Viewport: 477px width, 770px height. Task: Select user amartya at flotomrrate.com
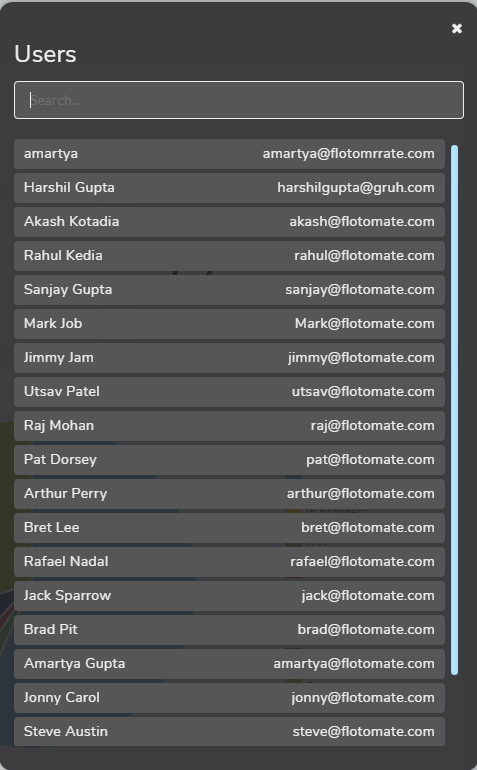point(229,154)
